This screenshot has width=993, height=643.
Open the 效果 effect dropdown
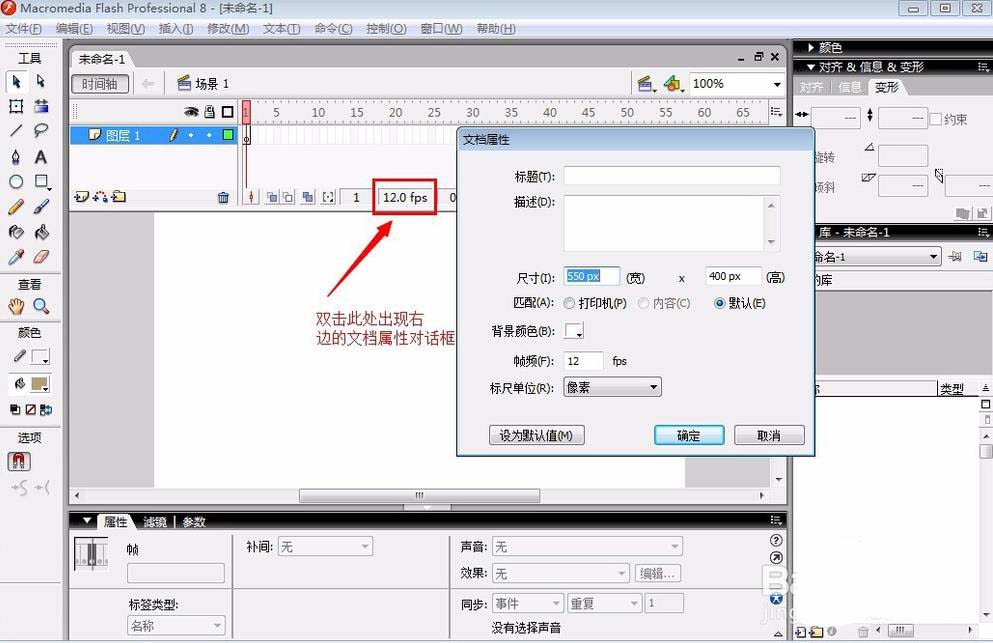(561, 573)
